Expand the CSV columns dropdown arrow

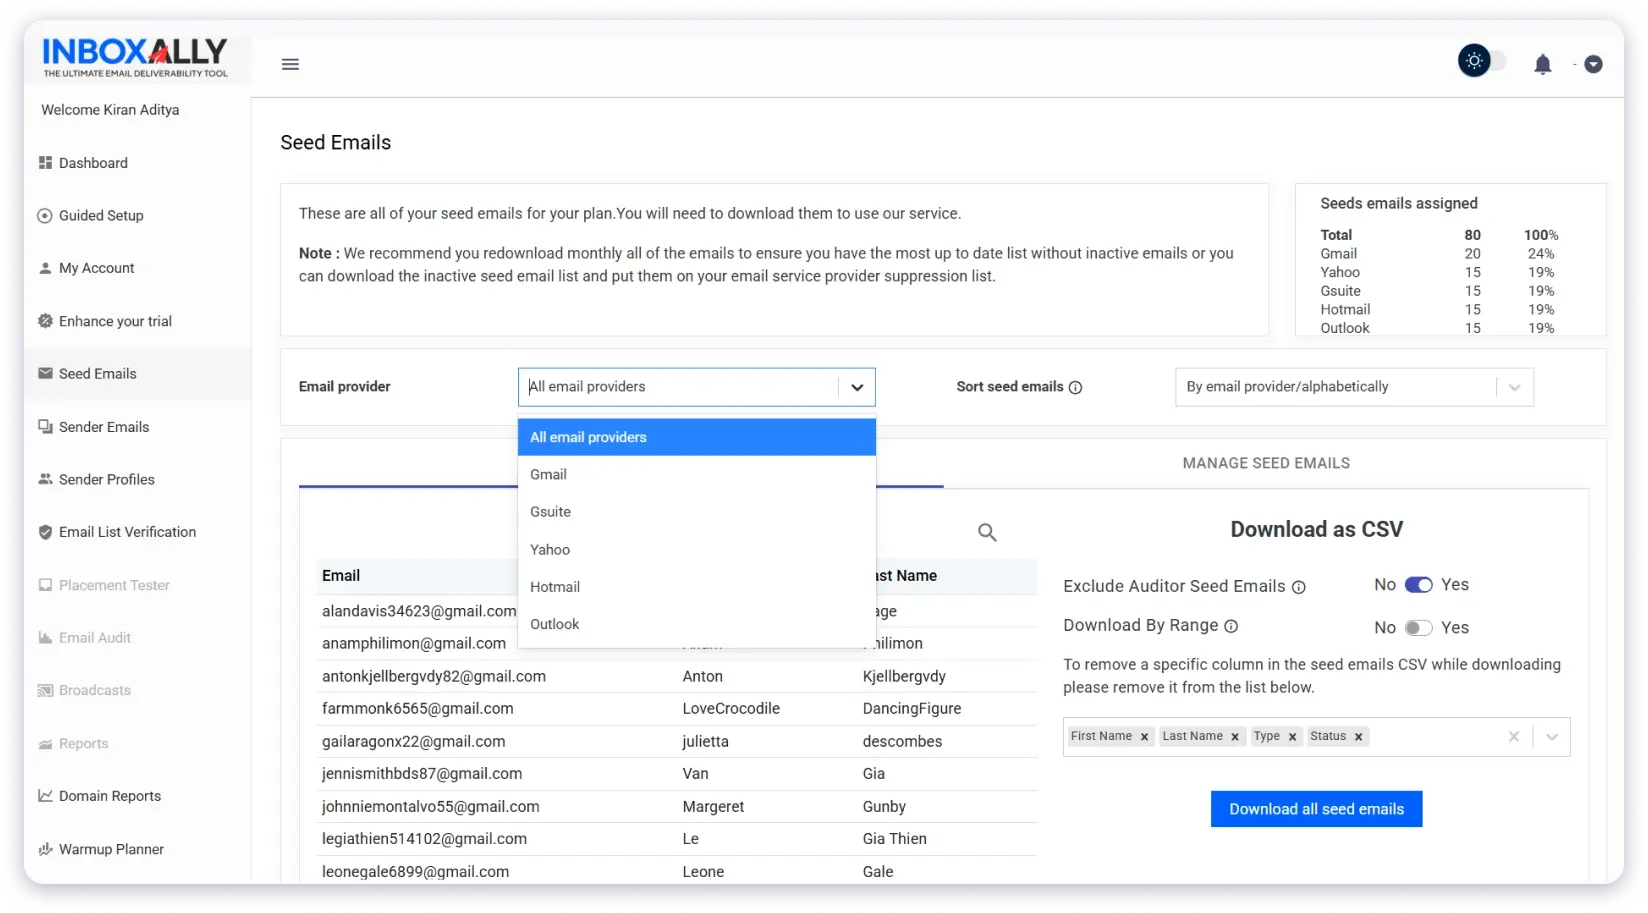(1552, 737)
